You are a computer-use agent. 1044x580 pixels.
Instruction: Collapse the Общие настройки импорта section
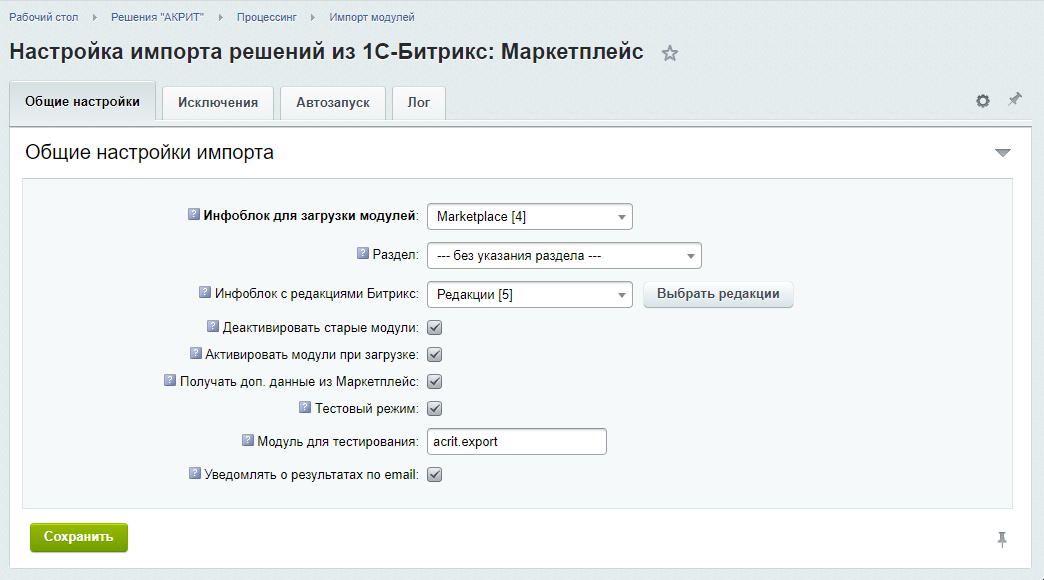[1003, 153]
